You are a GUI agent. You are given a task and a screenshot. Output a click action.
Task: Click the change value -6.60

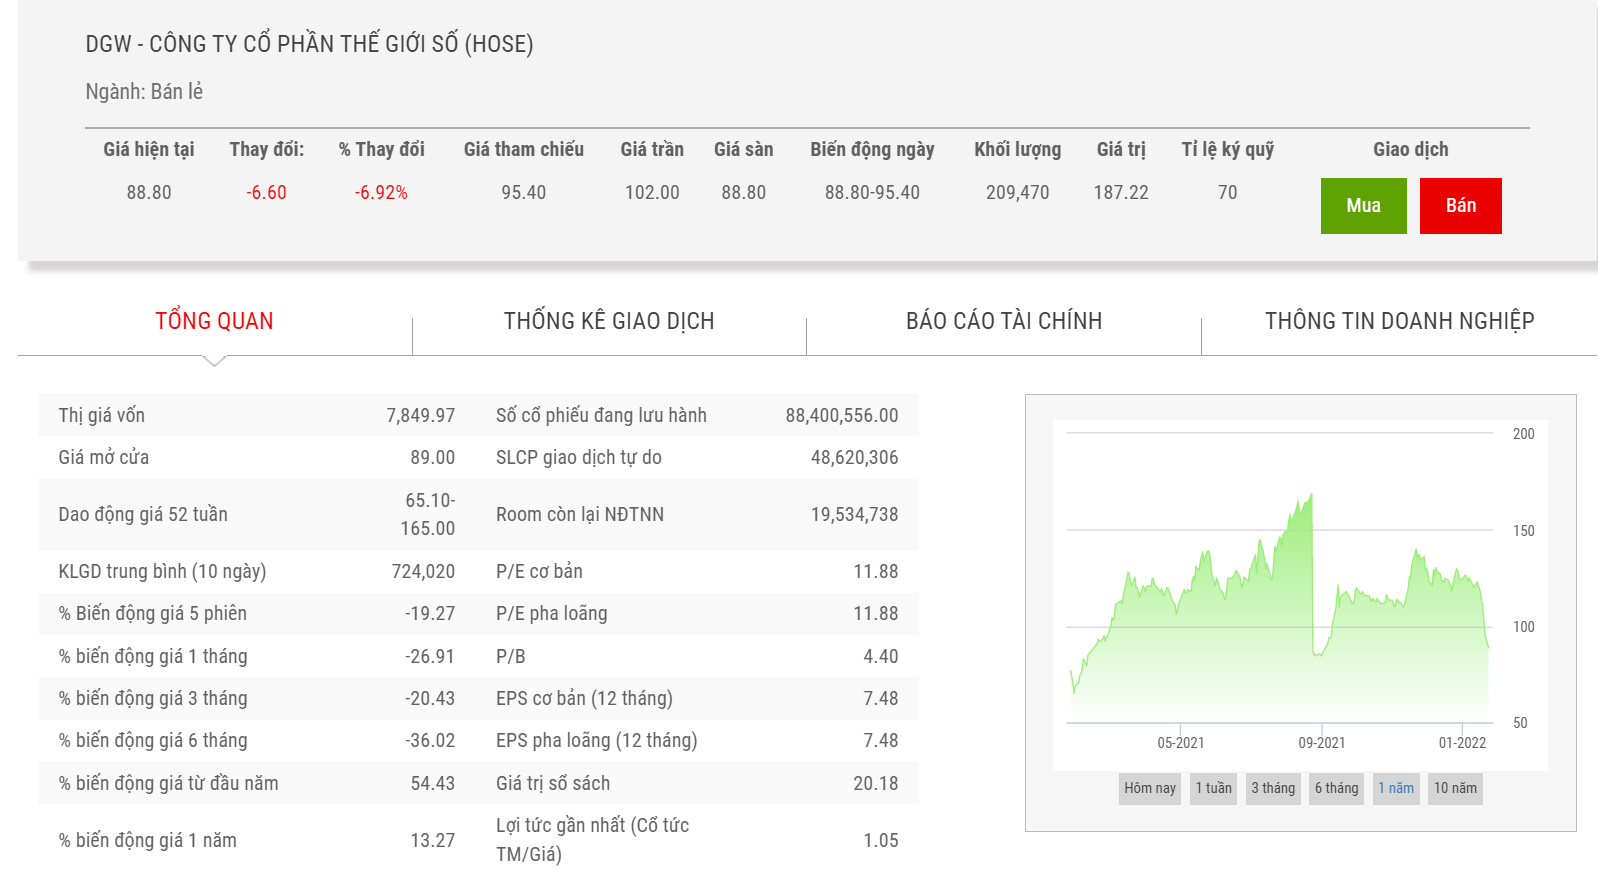[x=266, y=193]
